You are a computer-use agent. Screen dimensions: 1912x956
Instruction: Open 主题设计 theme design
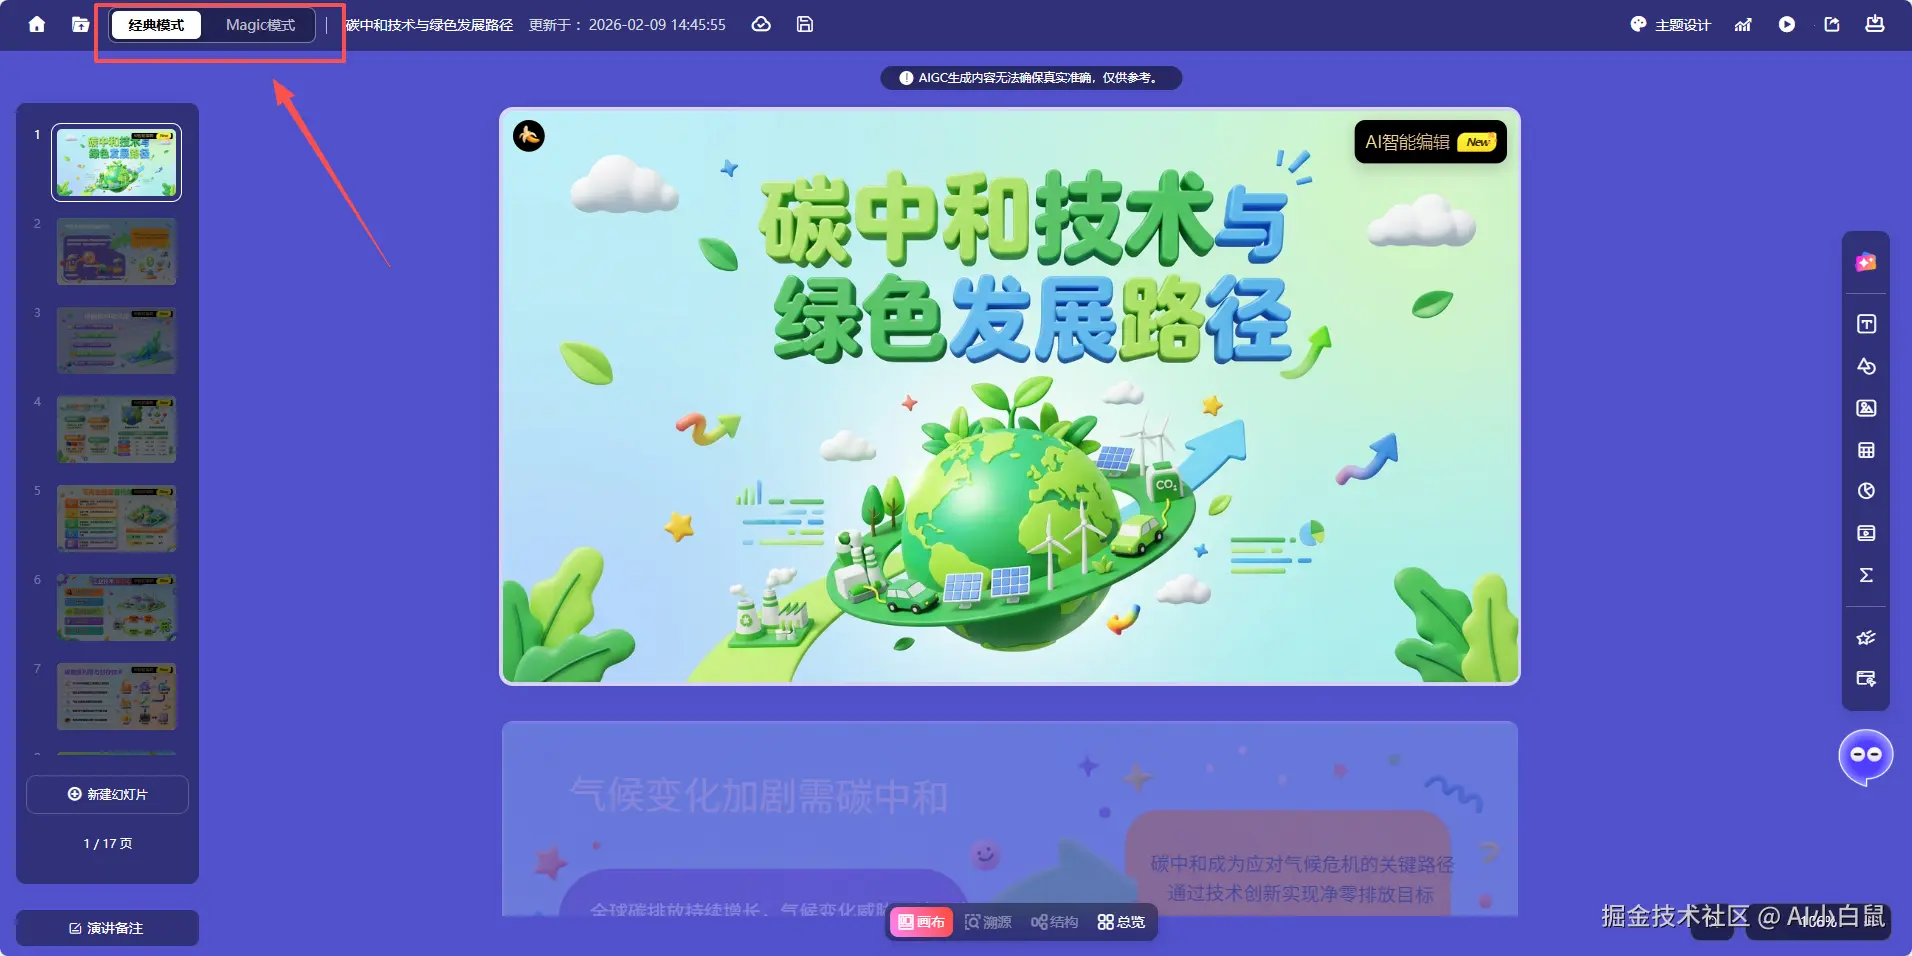click(x=1670, y=24)
